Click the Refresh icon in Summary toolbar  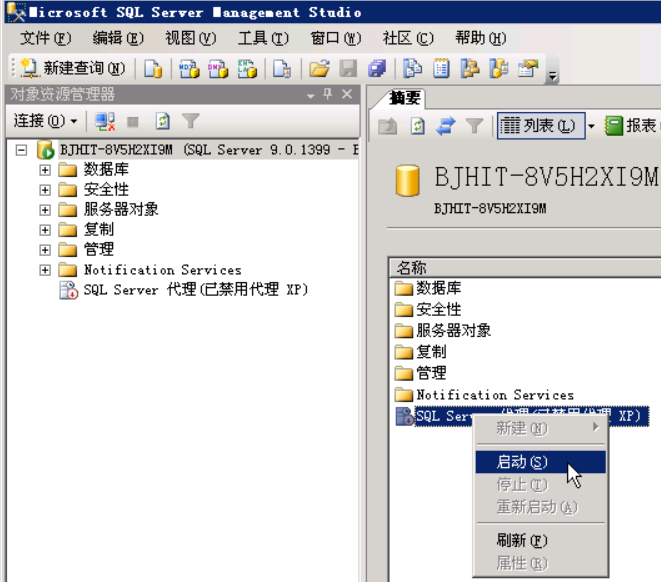coord(417,126)
